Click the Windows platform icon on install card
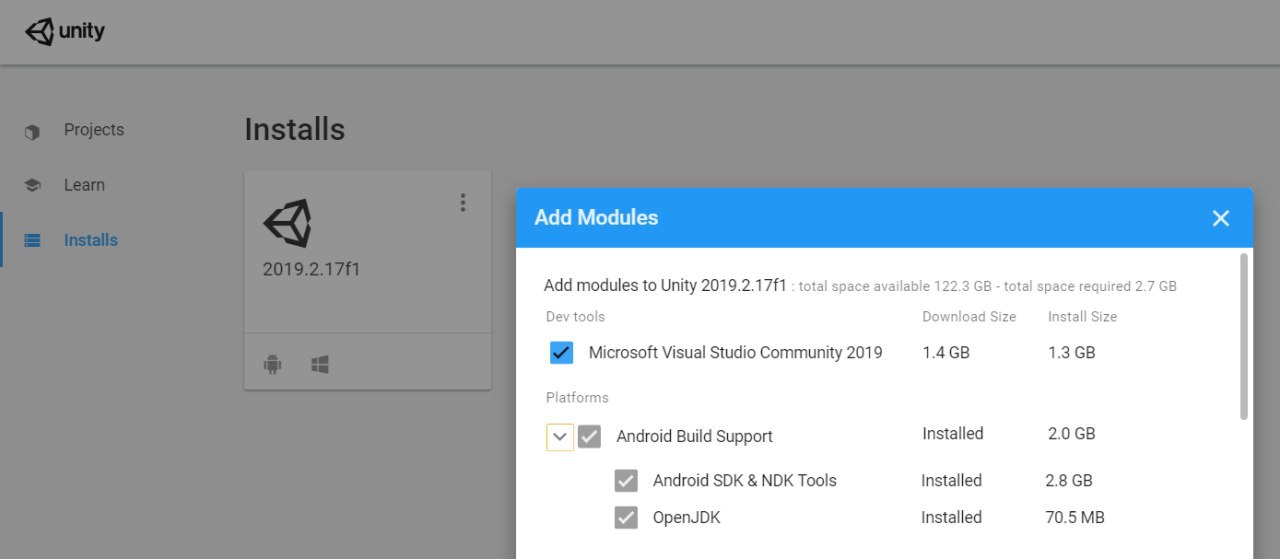 pos(320,365)
